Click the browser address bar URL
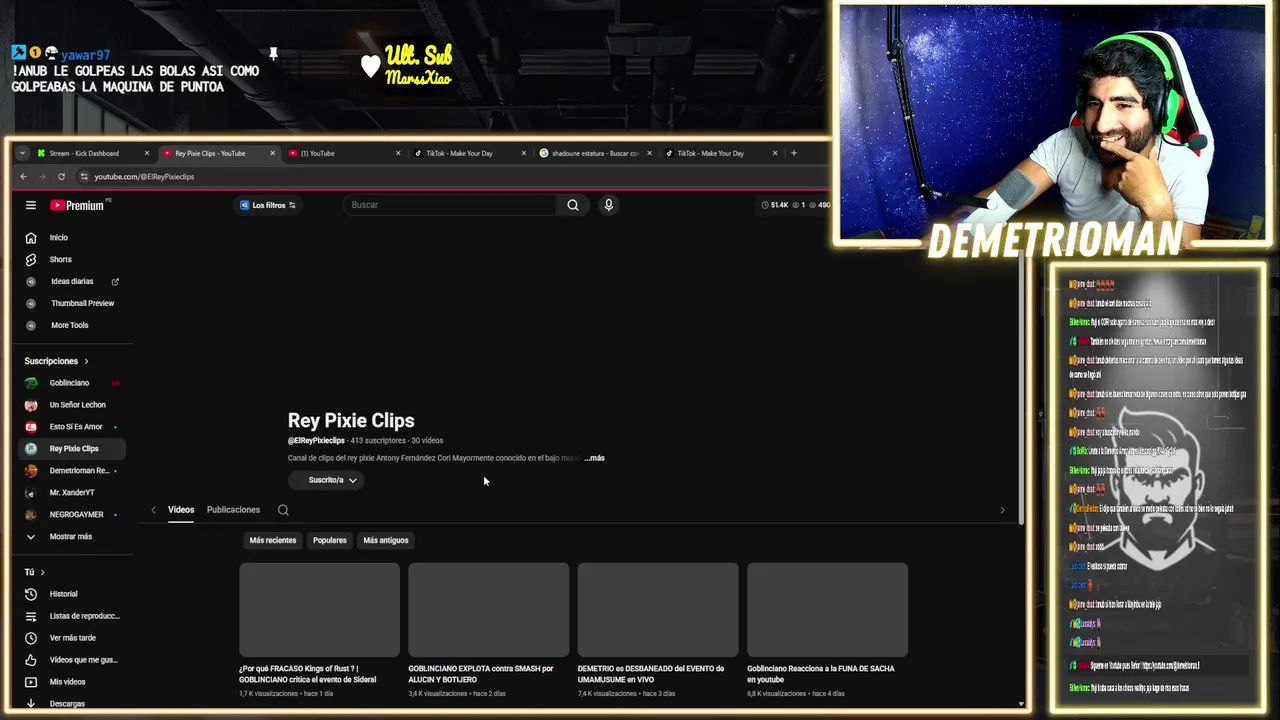This screenshot has height=720, width=1280. 144,176
